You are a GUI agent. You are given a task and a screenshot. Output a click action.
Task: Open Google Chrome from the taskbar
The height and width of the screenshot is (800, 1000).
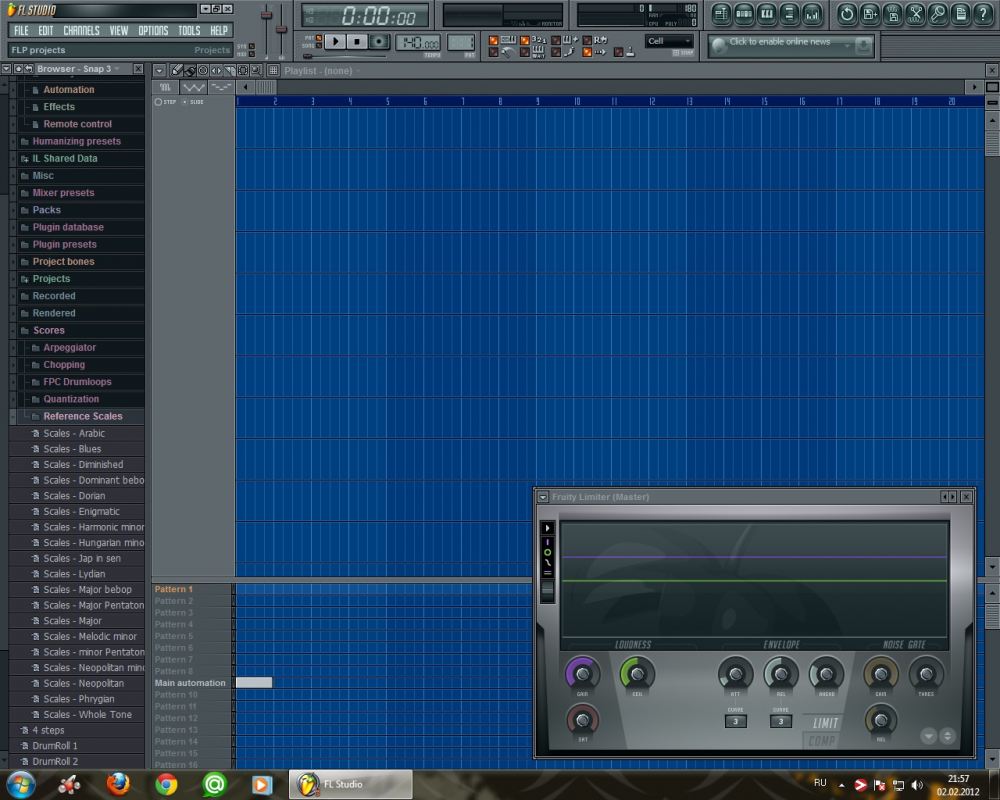(x=166, y=784)
